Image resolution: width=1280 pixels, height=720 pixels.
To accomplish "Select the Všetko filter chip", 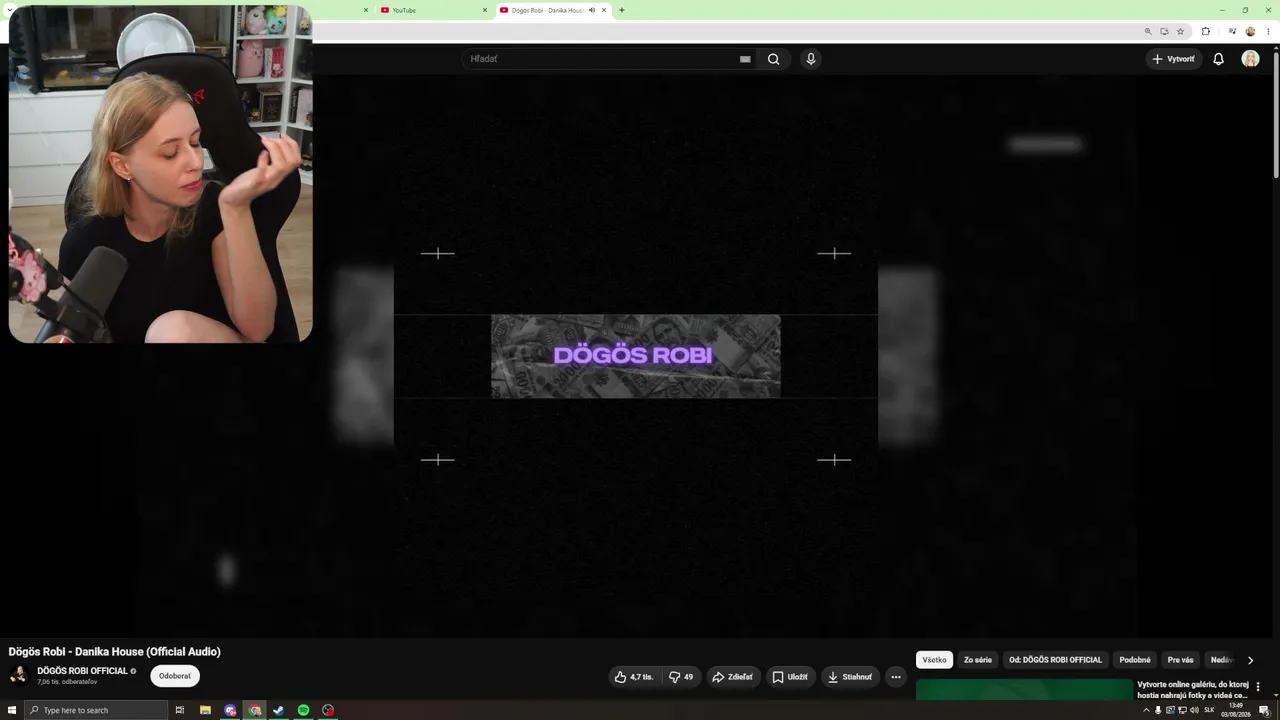I will (934, 660).
